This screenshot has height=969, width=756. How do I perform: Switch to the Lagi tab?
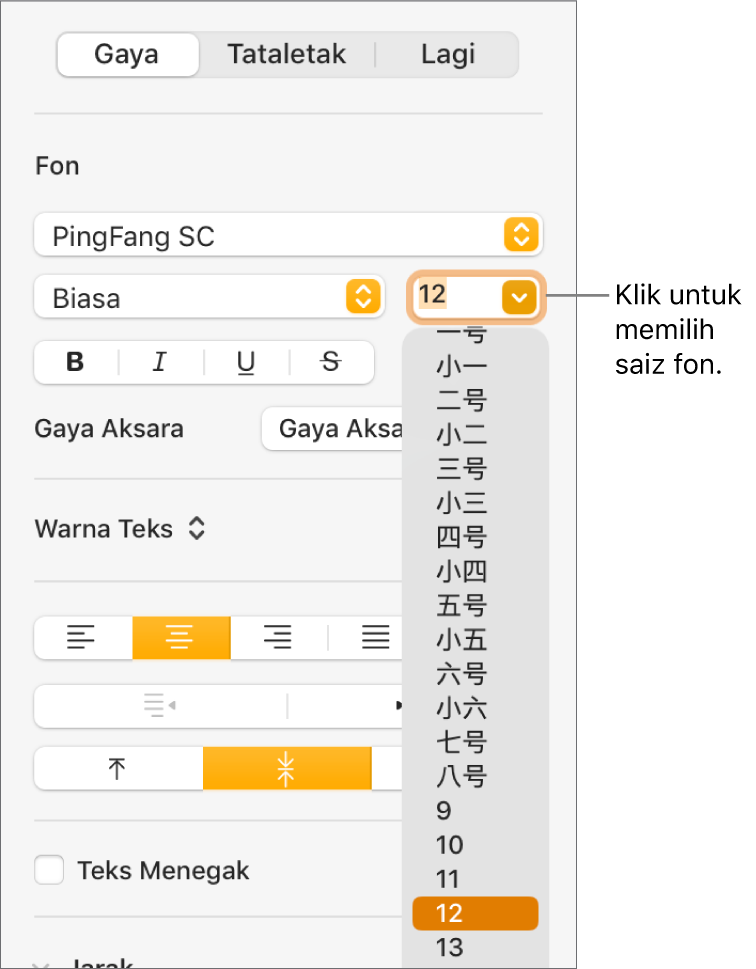tap(448, 54)
